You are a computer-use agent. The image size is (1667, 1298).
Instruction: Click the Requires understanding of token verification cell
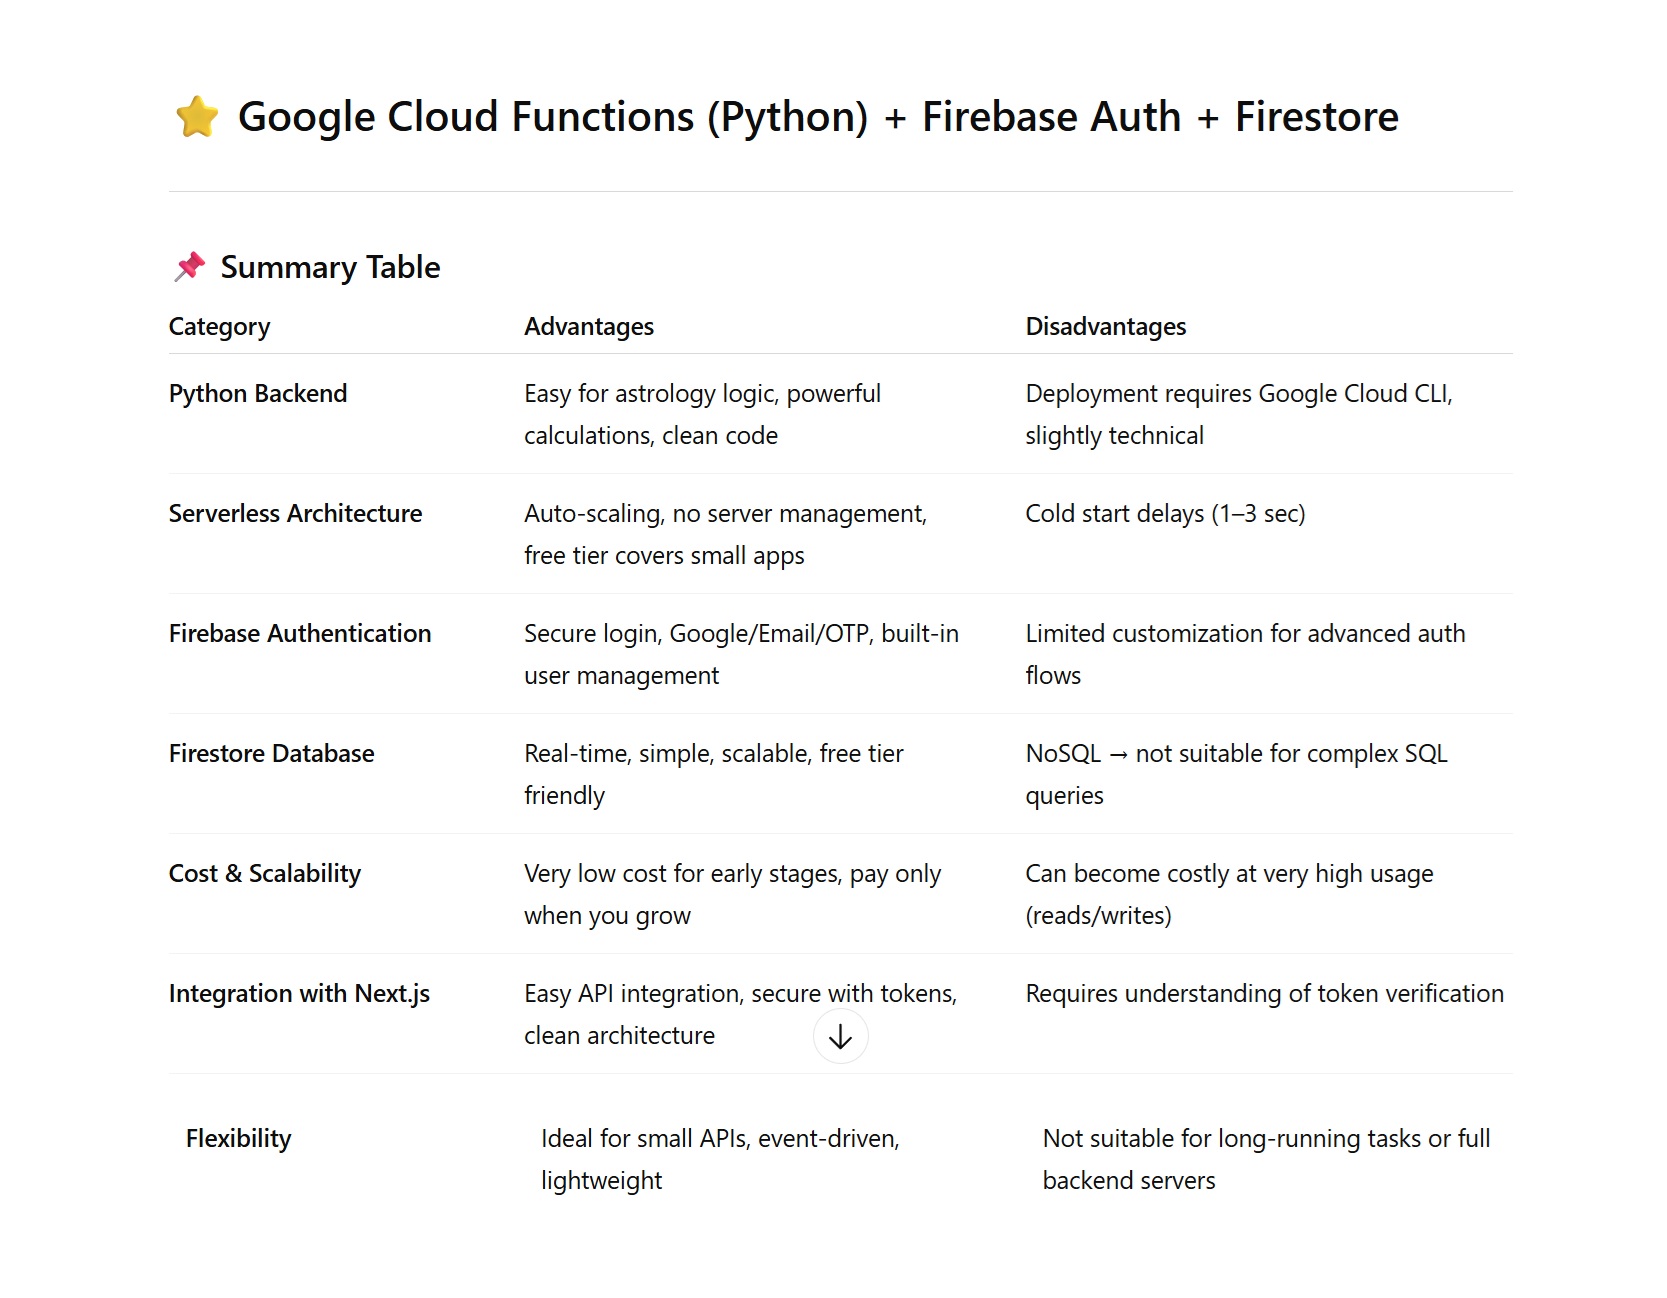1264,994
